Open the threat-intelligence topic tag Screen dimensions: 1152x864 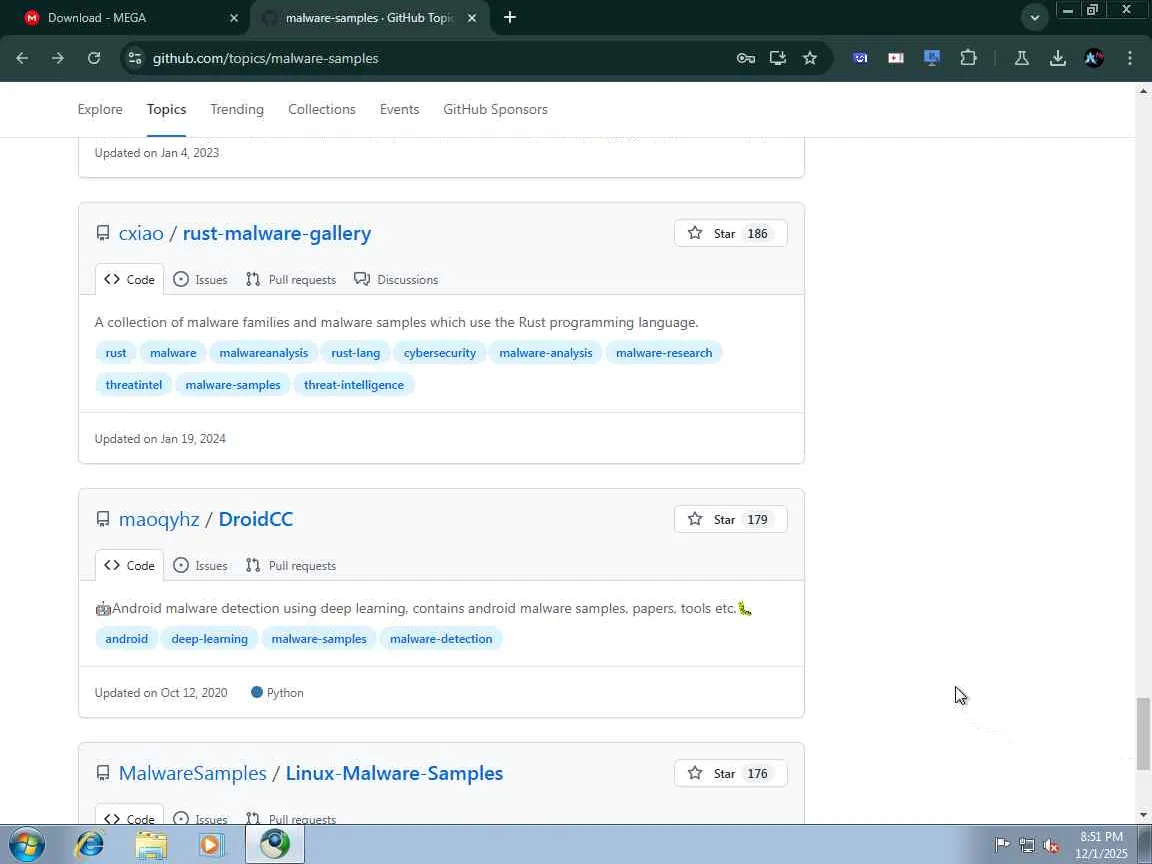pyautogui.click(x=353, y=385)
